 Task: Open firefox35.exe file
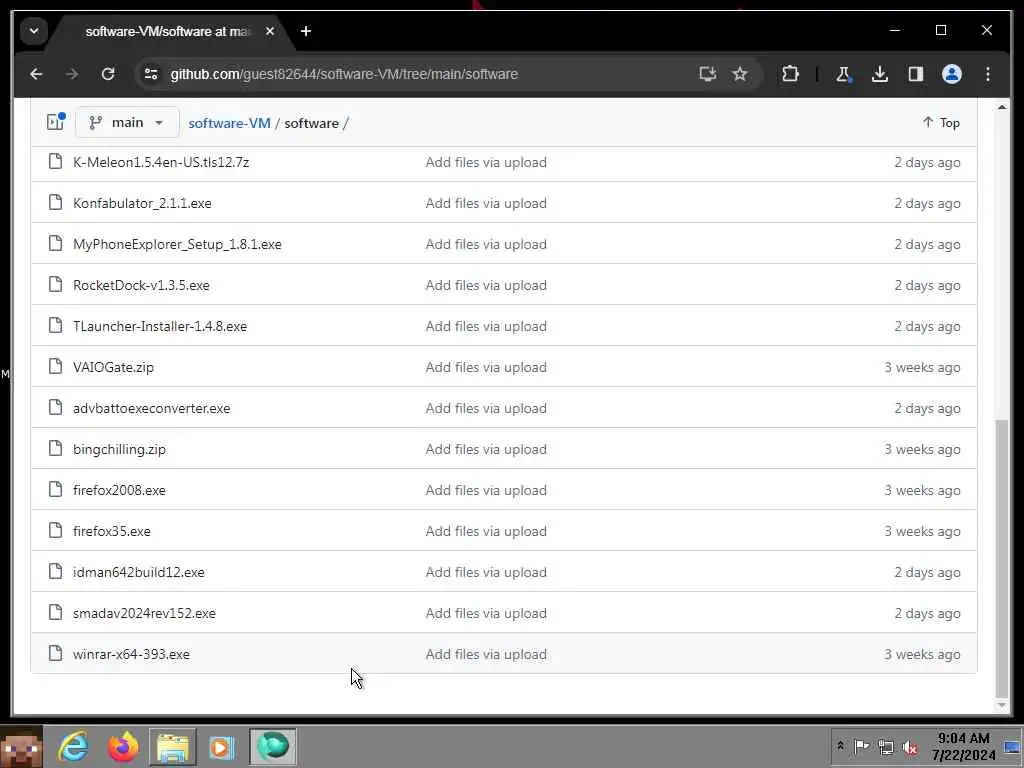[112, 531]
